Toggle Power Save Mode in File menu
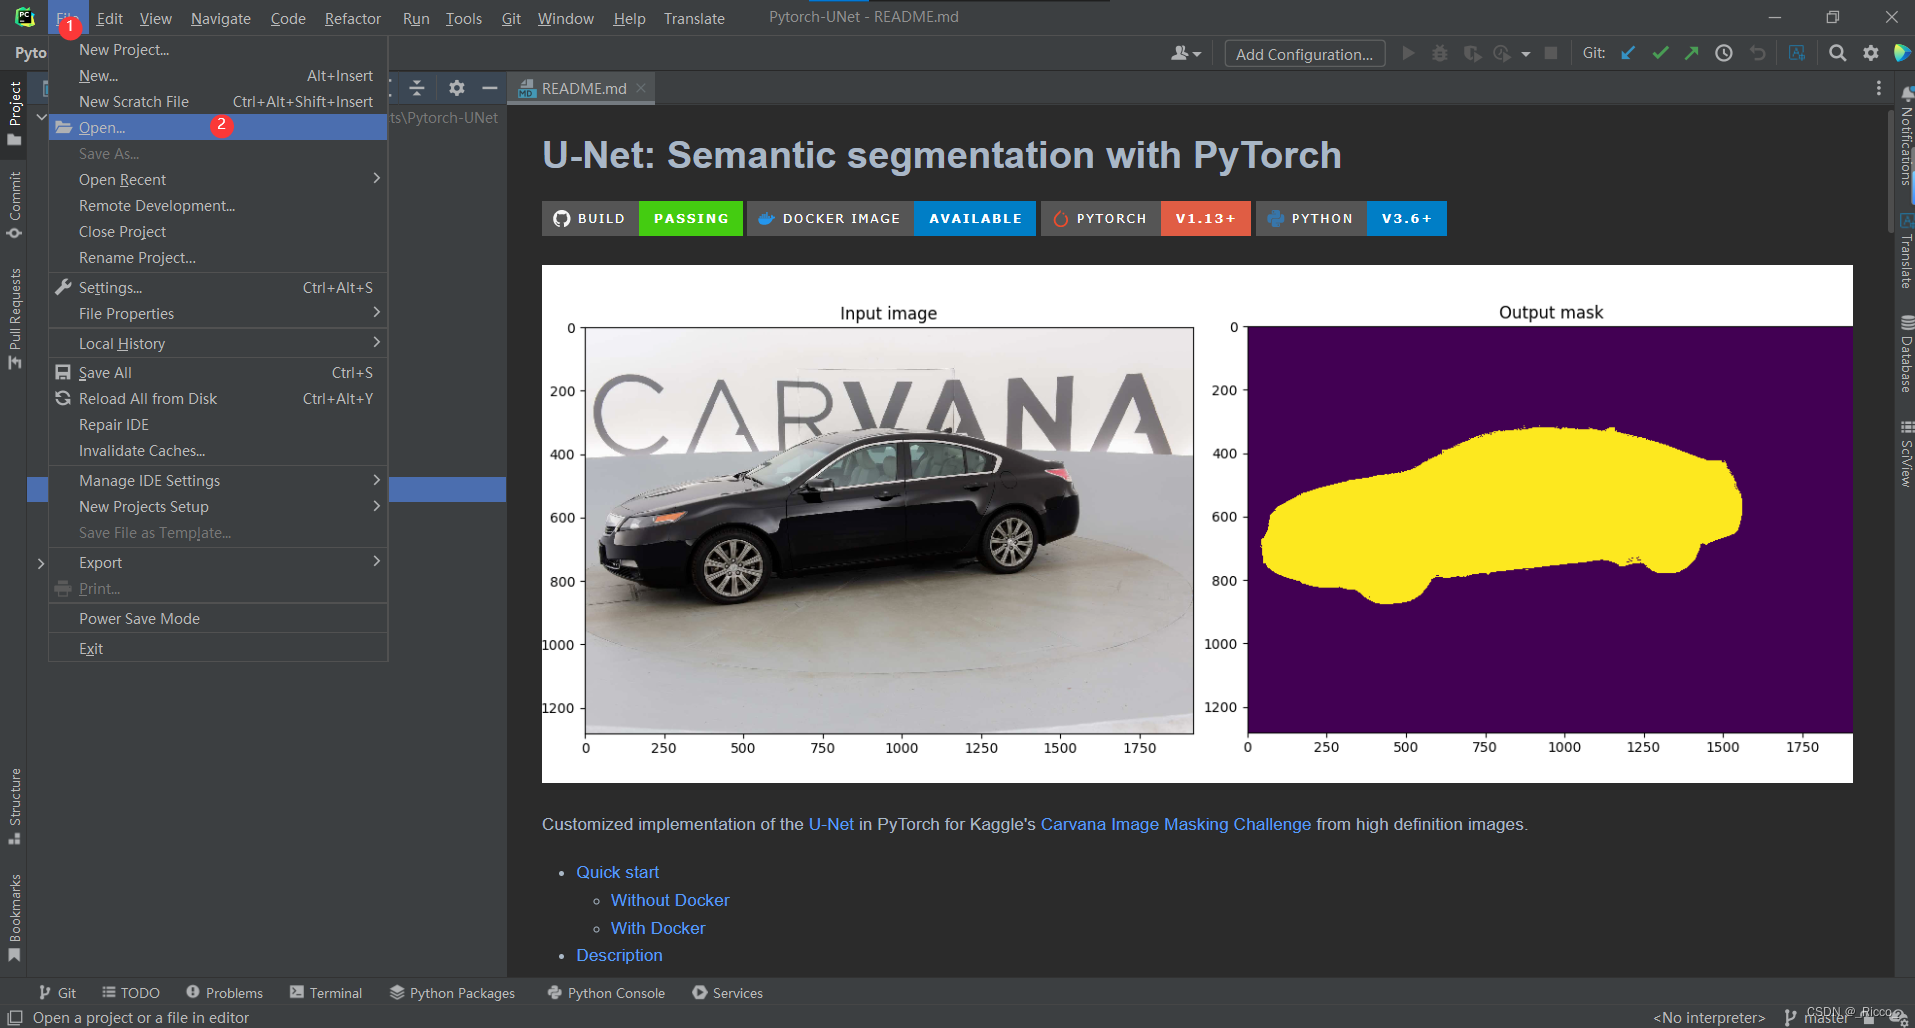 pos(218,618)
